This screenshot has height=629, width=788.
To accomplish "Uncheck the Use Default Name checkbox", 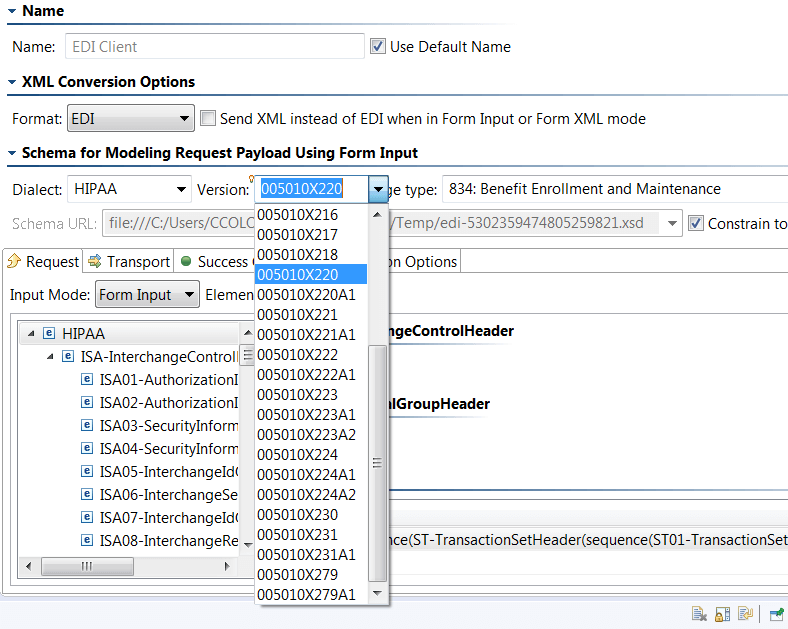I will 378,46.
